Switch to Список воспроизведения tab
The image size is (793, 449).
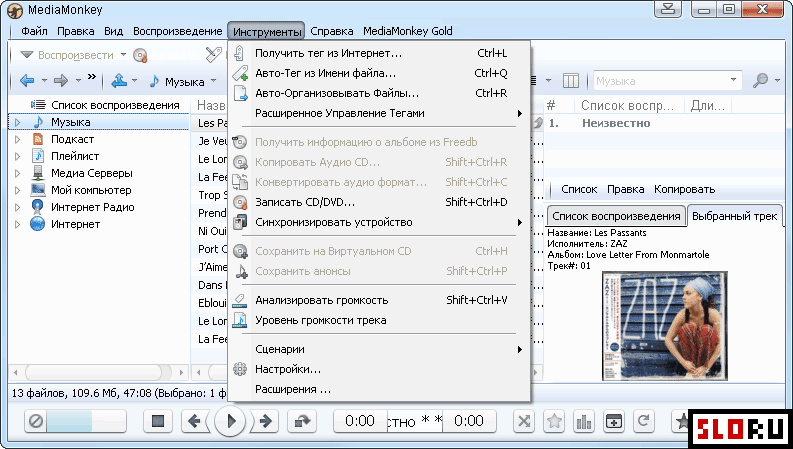(x=616, y=216)
